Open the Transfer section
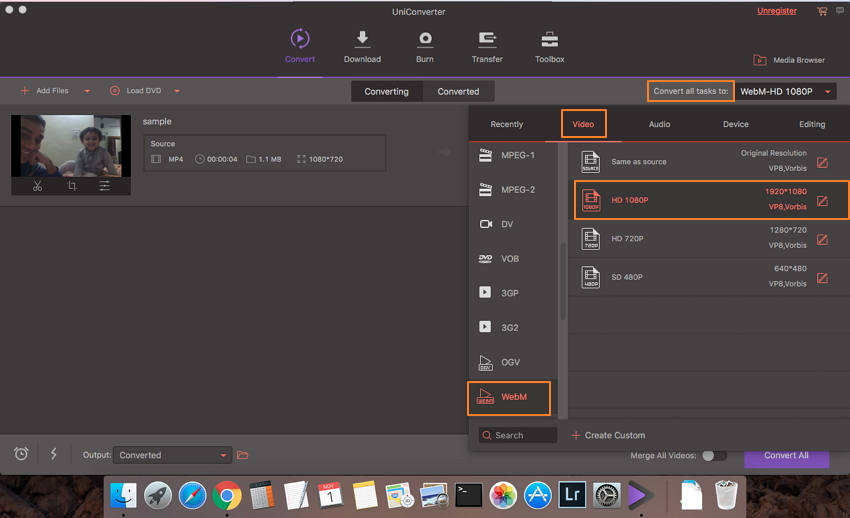Viewport: 850px width, 518px height. [x=487, y=46]
